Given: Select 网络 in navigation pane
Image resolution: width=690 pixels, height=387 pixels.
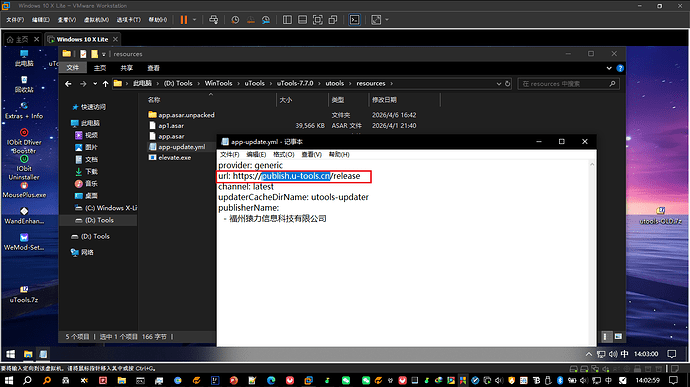Looking at the screenshot, I should (x=82, y=252).
